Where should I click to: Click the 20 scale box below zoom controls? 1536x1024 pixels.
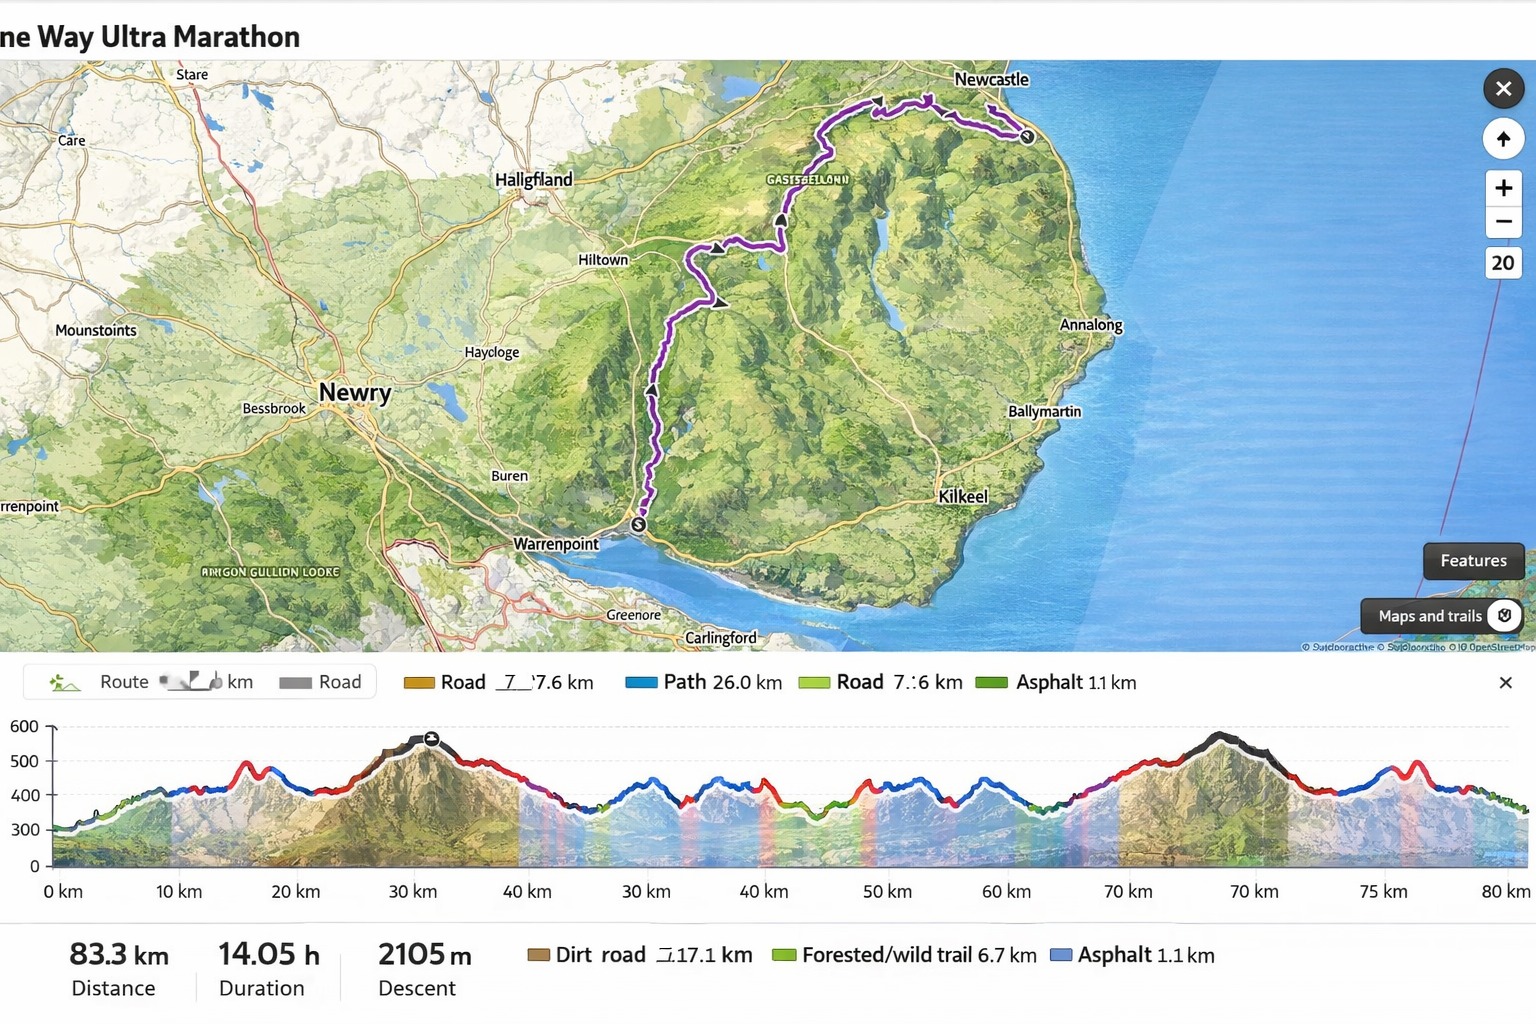click(x=1503, y=263)
